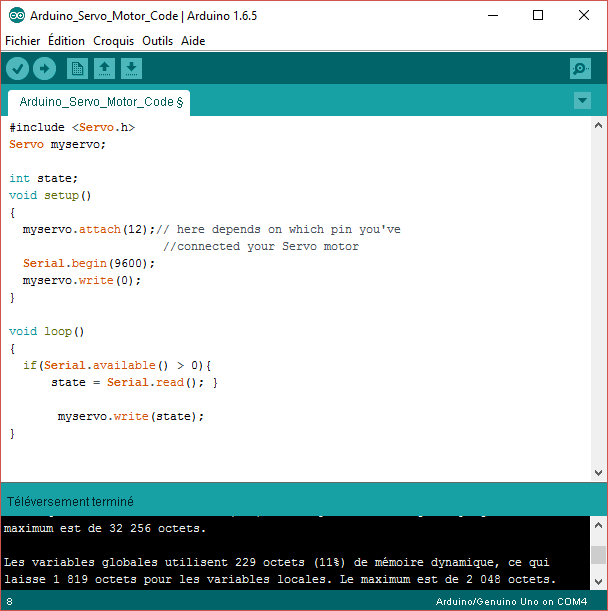608x611 pixels.
Task: Open the Fichier menu
Action: pos(23,41)
